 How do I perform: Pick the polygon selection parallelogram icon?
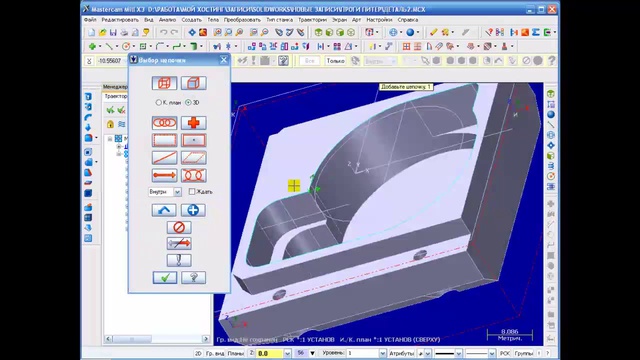pyautogui.click(x=193, y=158)
